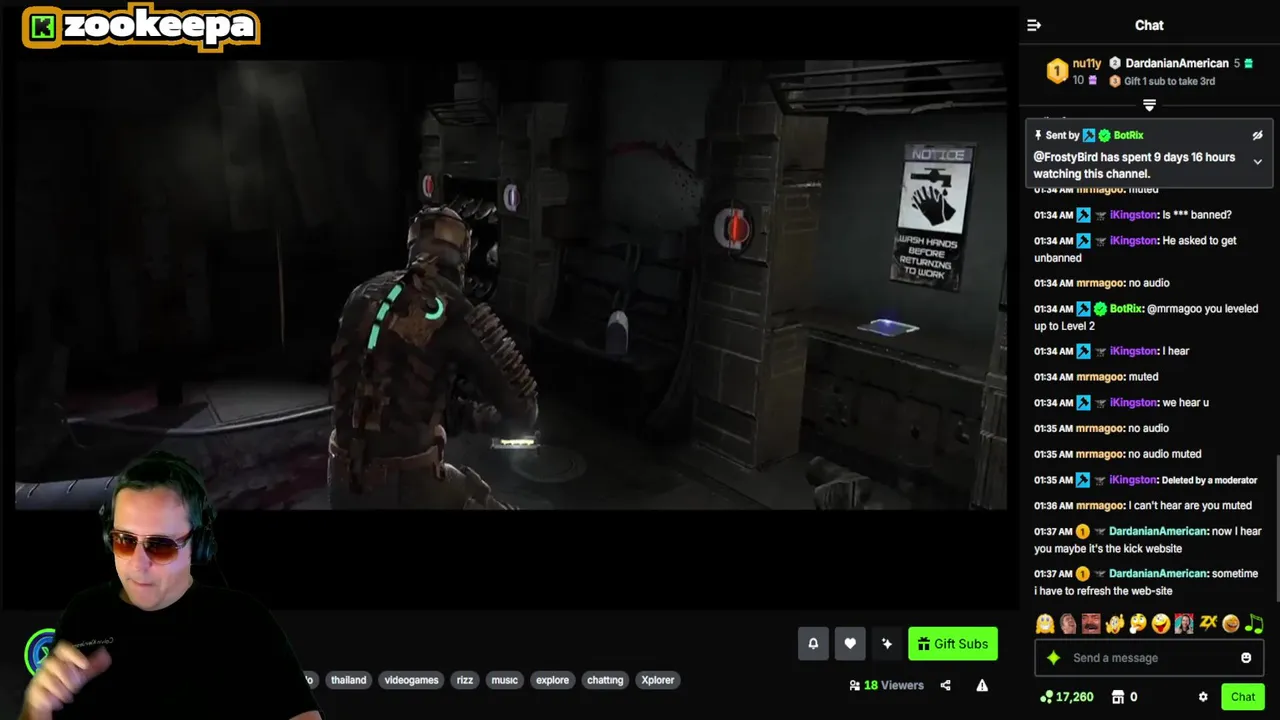The image size is (1280, 720).
Task: Open the emoji picker in message box
Action: point(1246,657)
